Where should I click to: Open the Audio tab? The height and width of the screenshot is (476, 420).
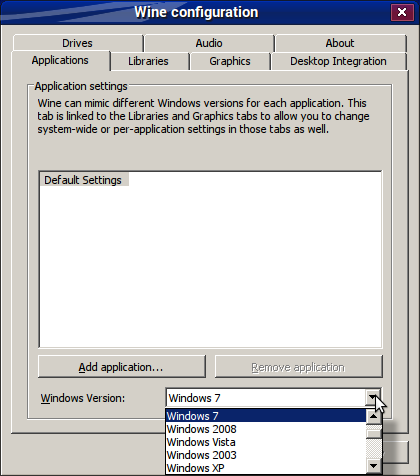[209, 43]
